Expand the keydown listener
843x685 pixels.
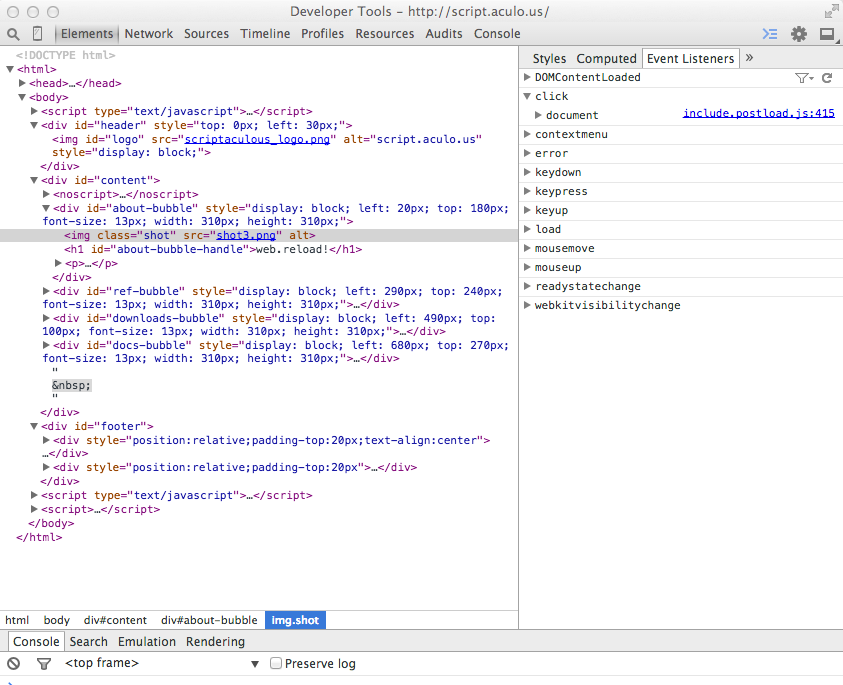[527, 172]
